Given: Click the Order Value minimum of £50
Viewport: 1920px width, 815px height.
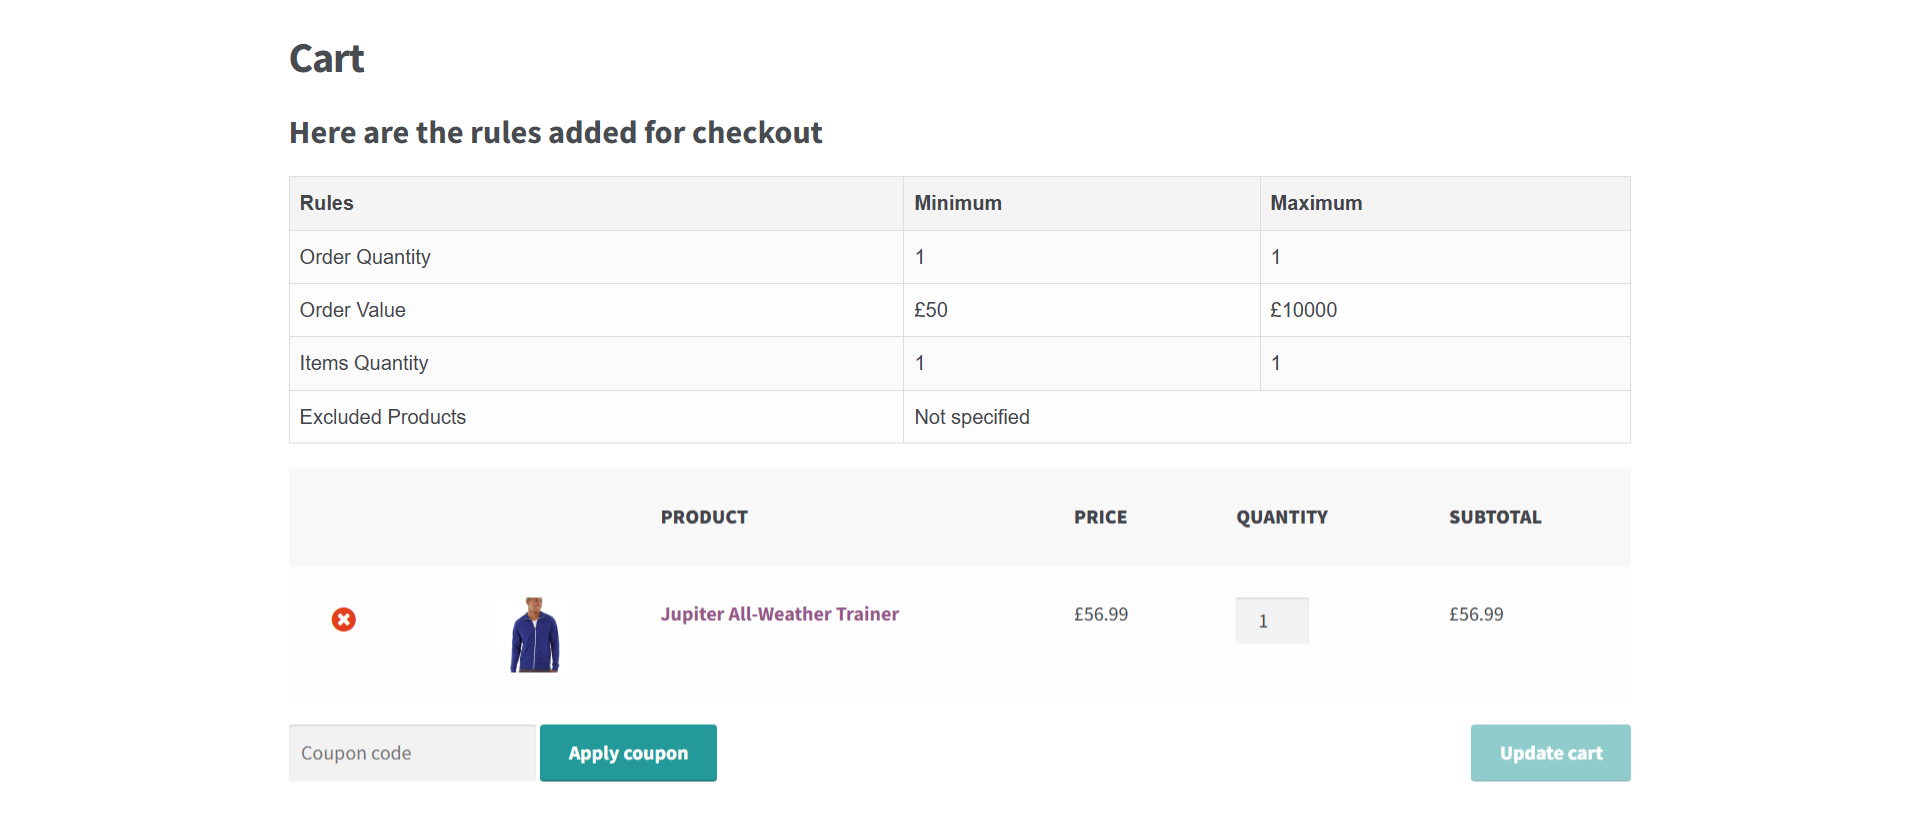Looking at the screenshot, I should tap(931, 310).
